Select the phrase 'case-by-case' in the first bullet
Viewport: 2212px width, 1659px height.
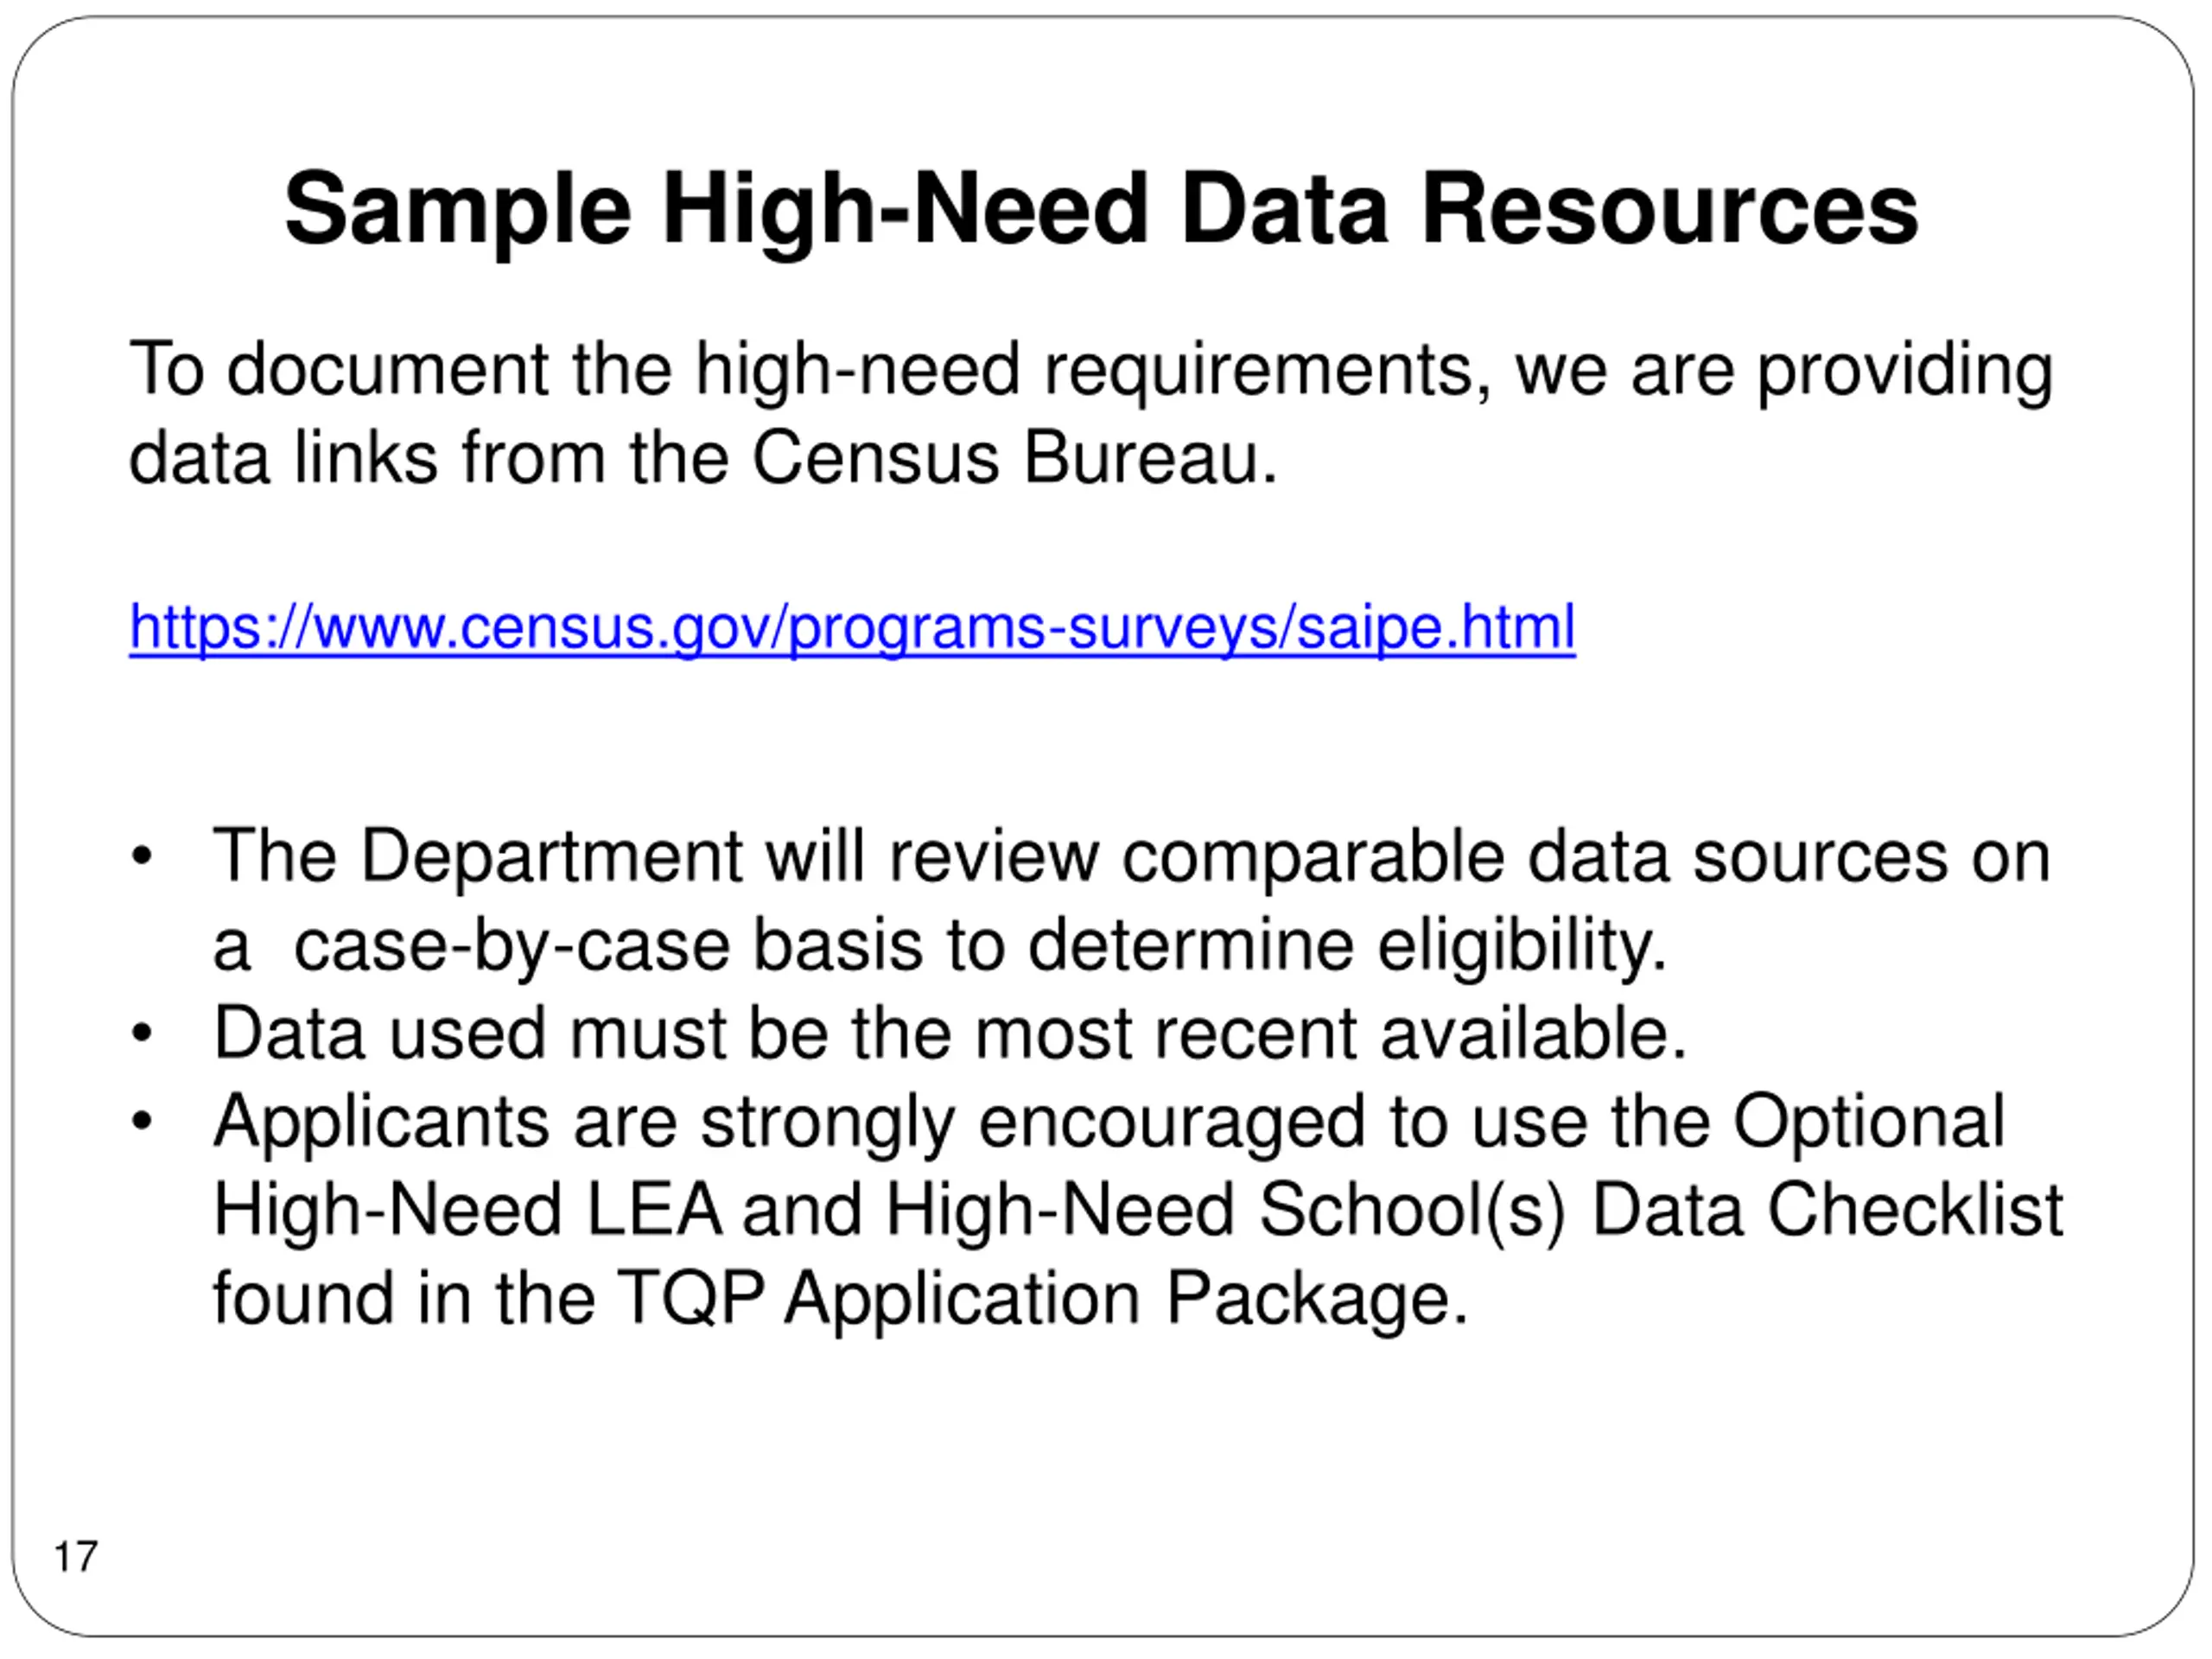[x=511, y=946]
